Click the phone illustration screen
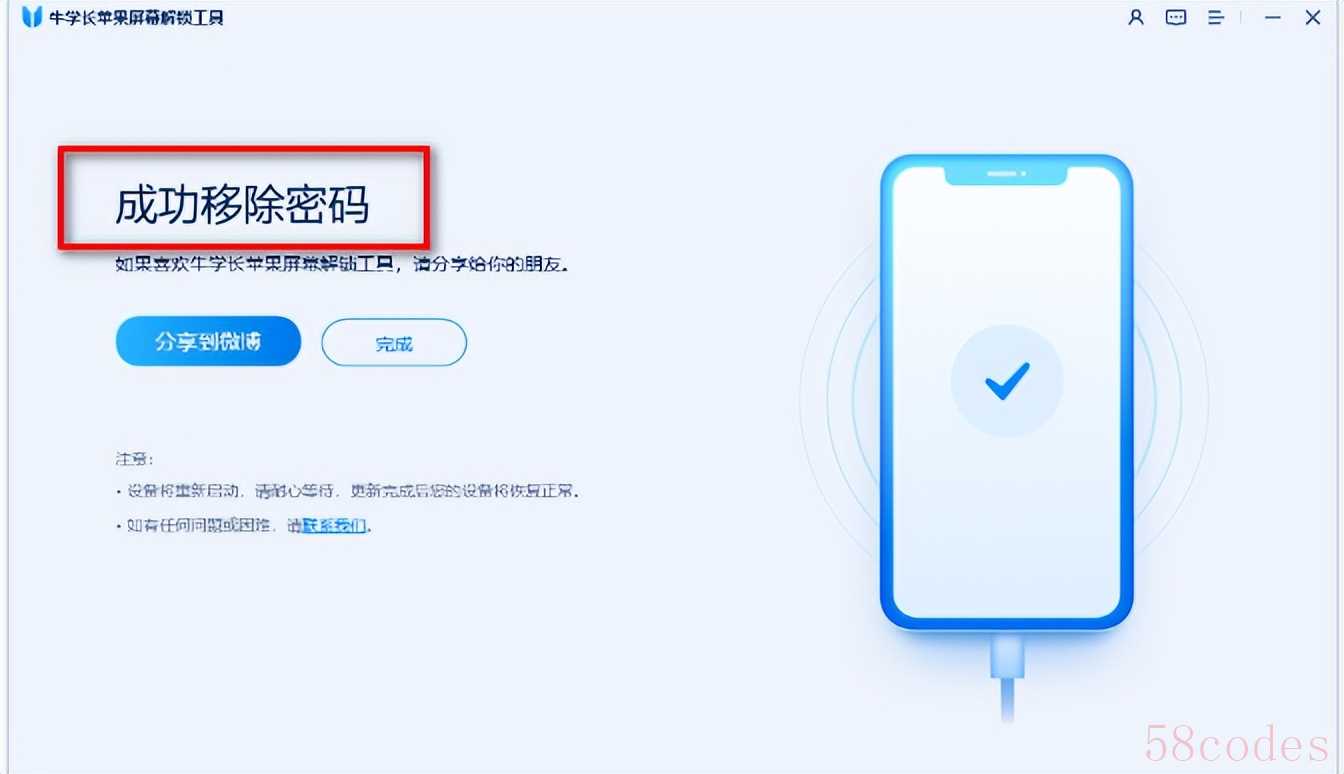The image size is (1344, 774). pyautogui.click(x=1006, y=392)
